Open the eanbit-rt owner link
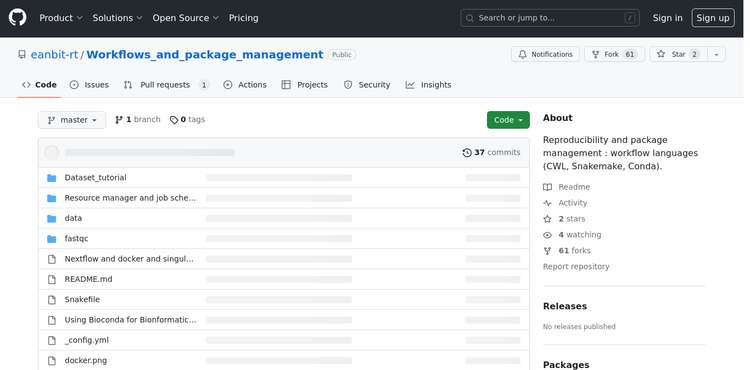Screen dimensions: 750x370 point(54,54)
